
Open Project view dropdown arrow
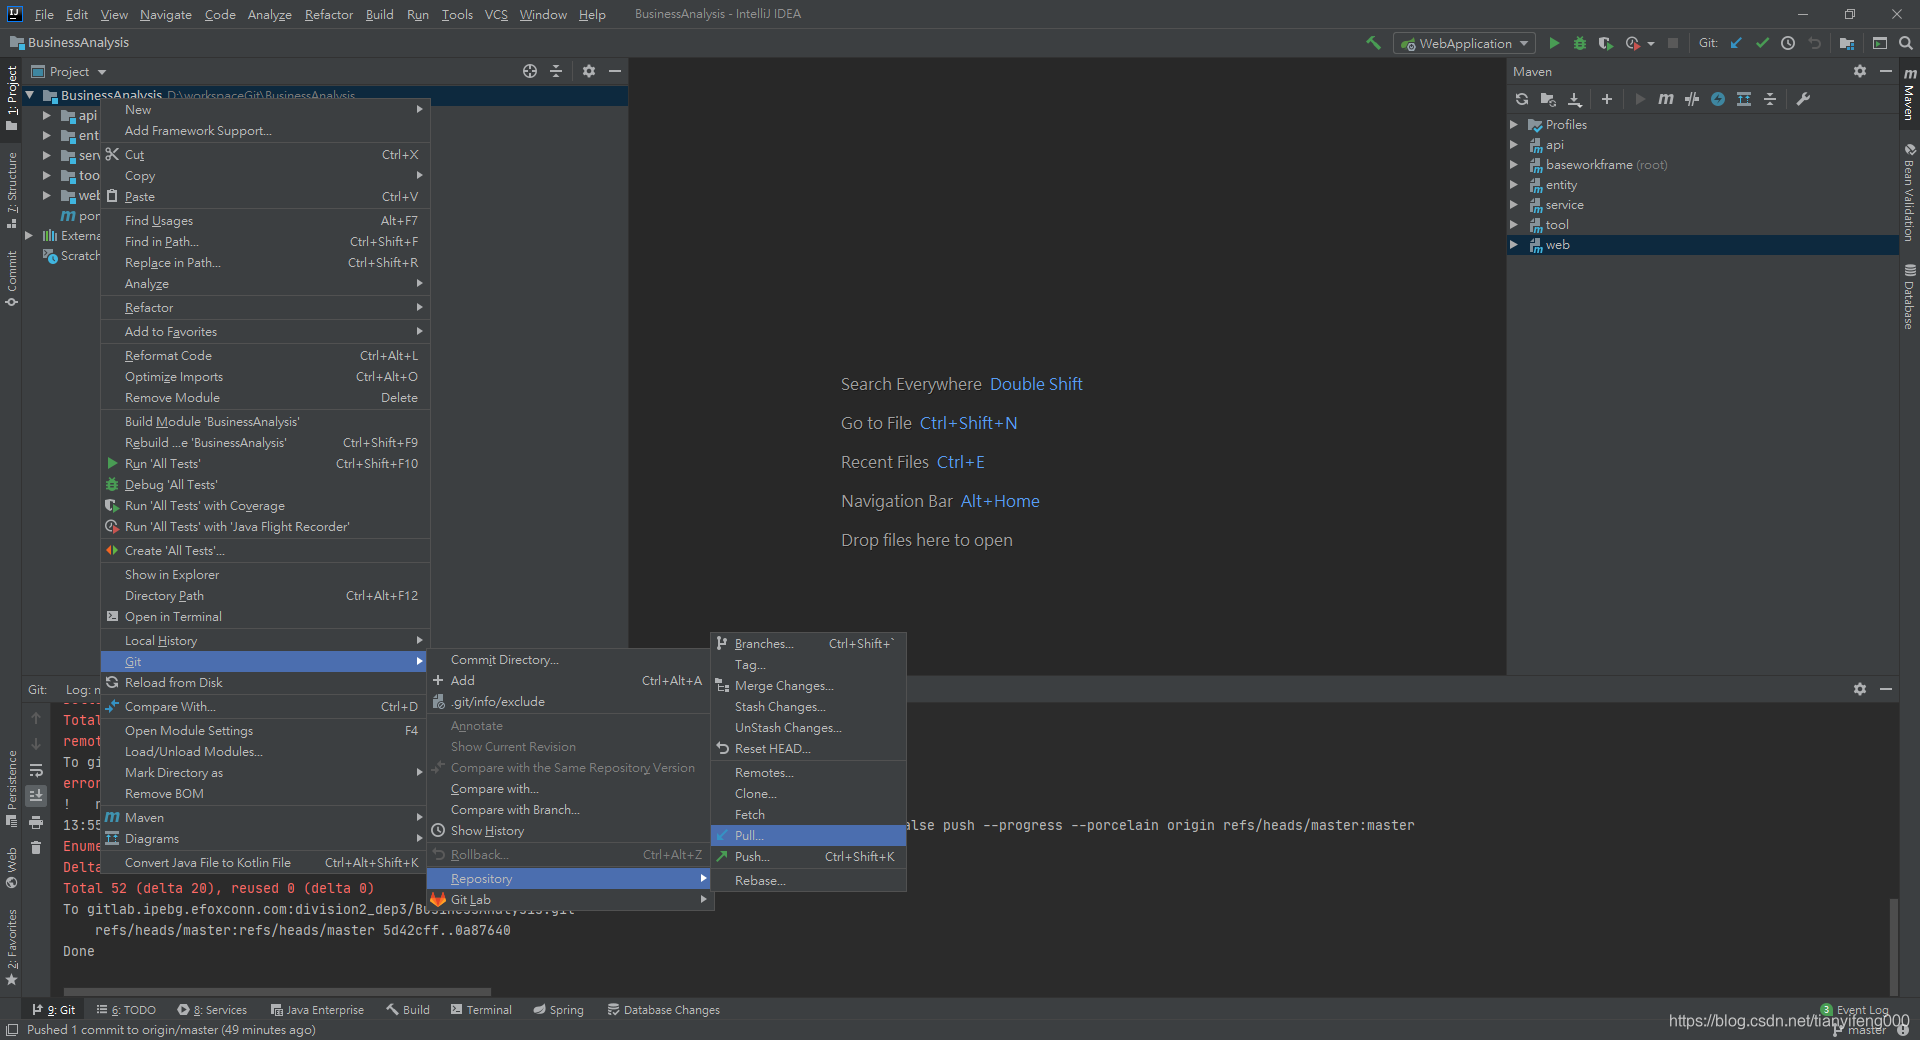[x=102, y=72]
